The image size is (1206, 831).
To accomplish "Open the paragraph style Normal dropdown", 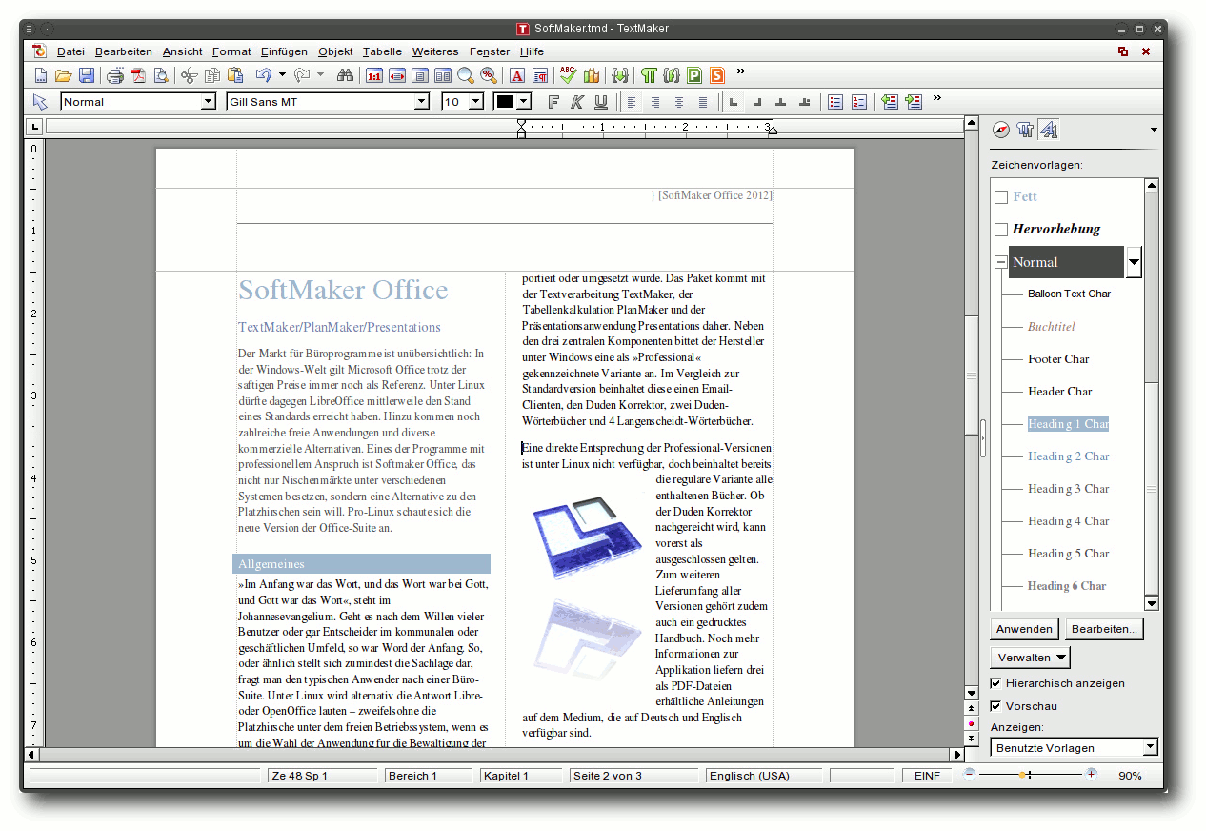I will [208, 102].
